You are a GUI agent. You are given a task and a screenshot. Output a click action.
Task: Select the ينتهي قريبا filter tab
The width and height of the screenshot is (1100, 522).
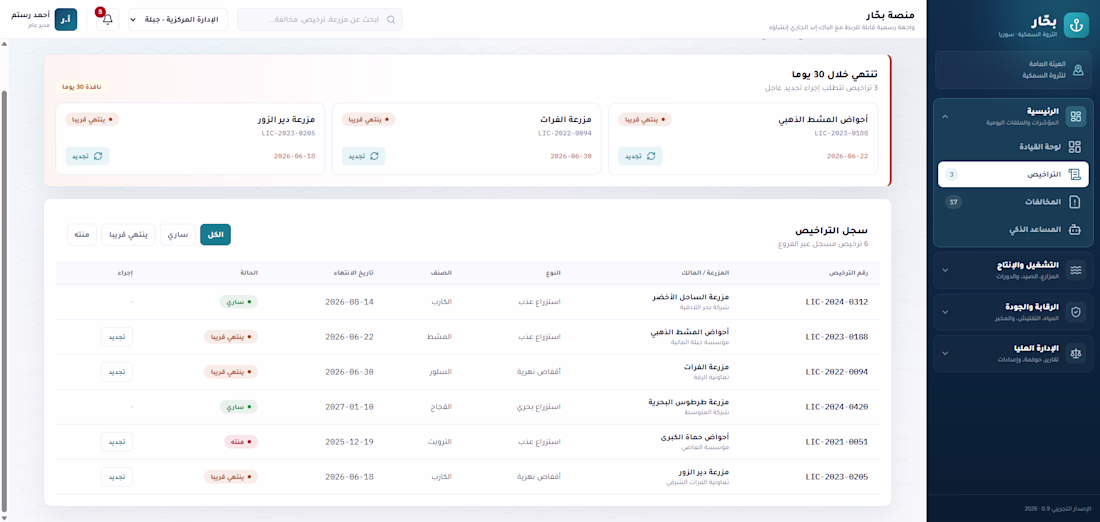click(128, 234)
